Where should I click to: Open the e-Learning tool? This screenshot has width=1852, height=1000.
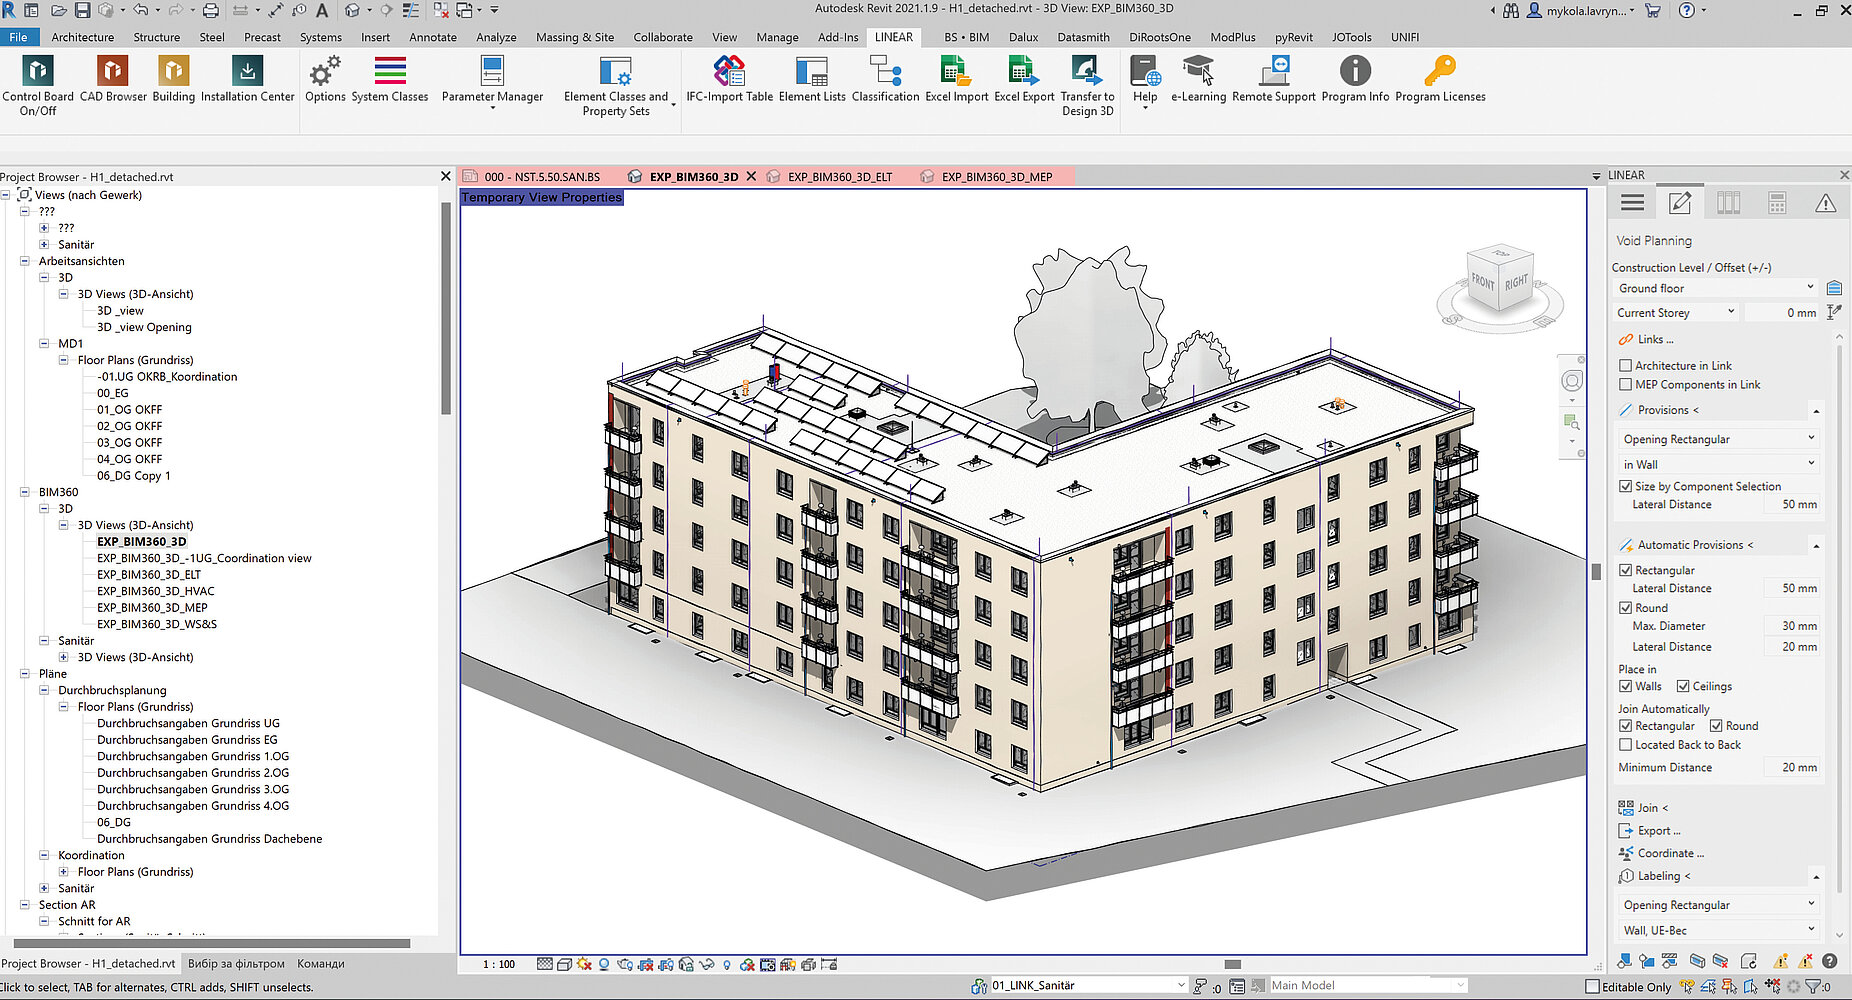(x=1198, y=72)
